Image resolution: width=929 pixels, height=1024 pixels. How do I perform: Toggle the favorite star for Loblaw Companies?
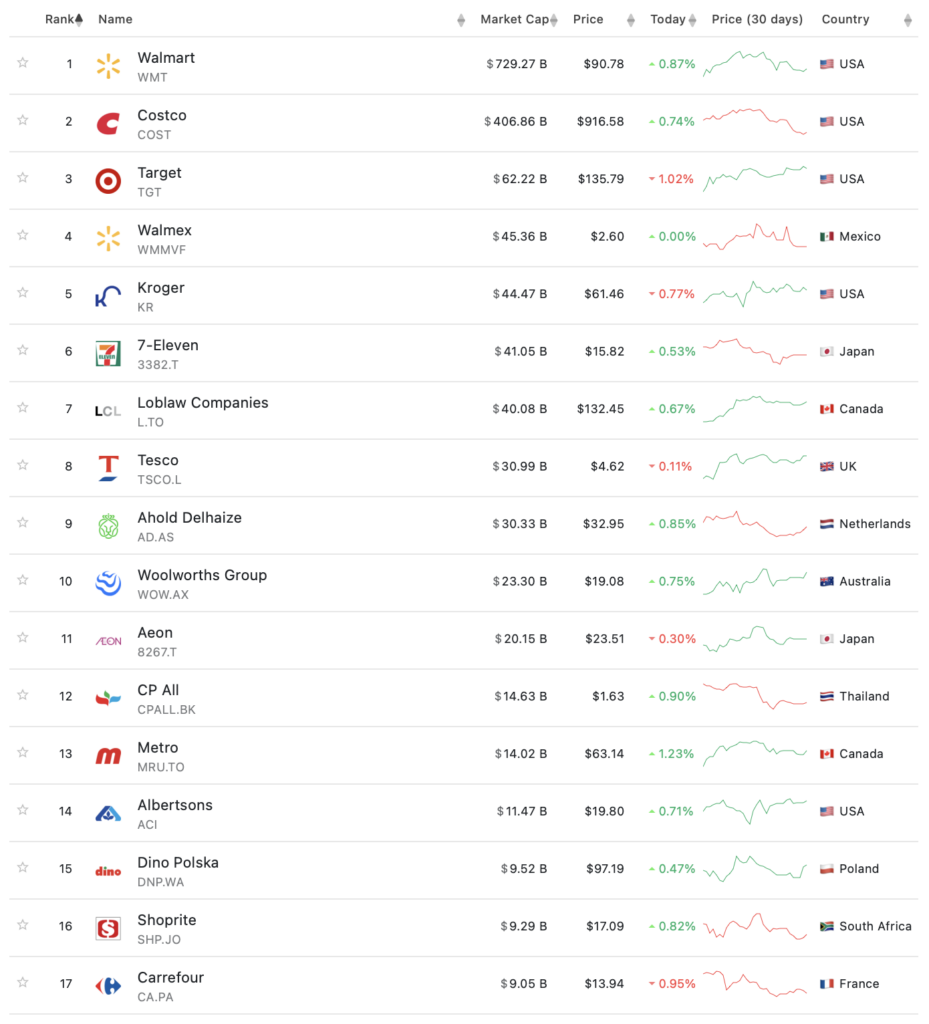(x=23, y=408)
